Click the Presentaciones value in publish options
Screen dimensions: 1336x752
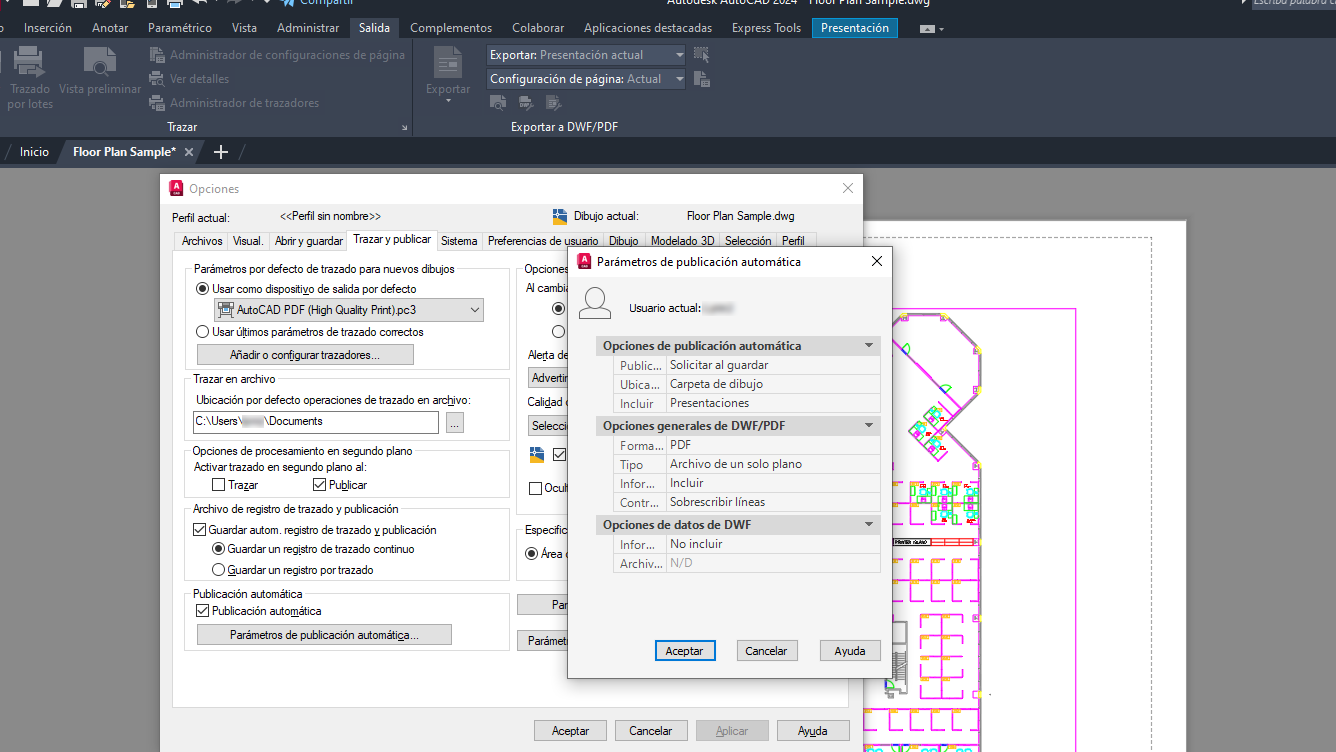pos(773,403)
